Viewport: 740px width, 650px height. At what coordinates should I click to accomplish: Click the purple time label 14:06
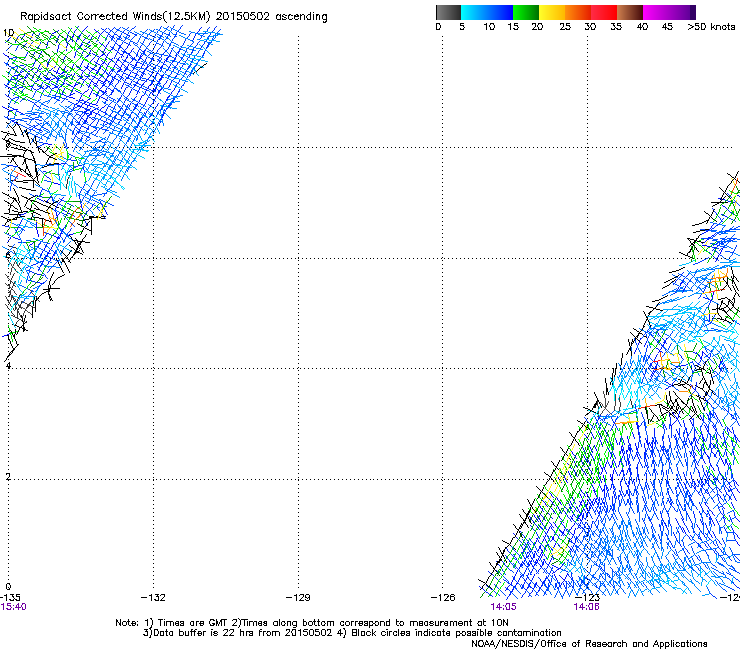586,607
